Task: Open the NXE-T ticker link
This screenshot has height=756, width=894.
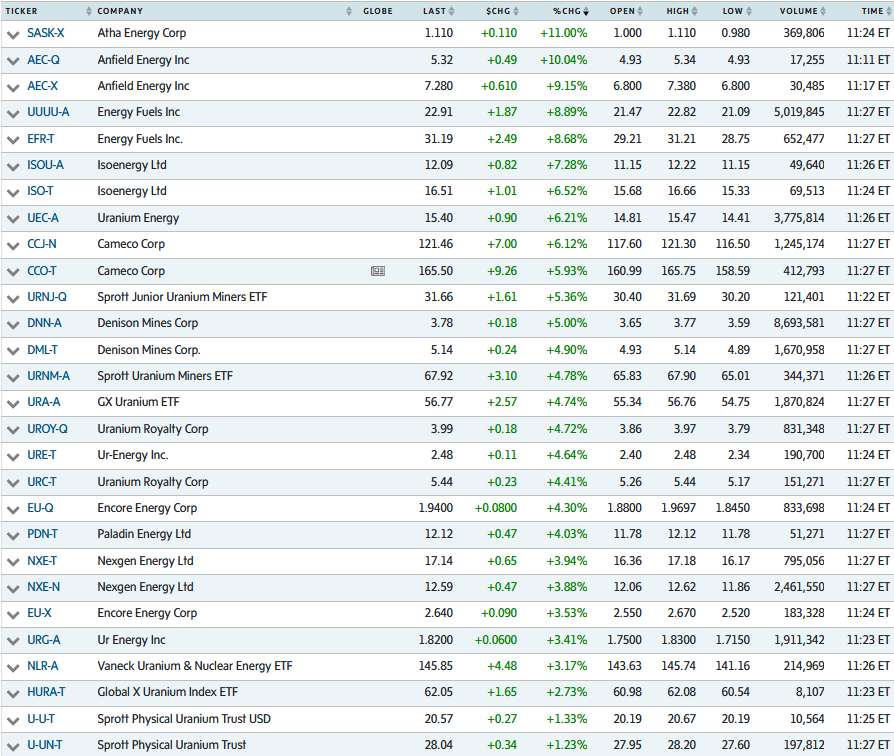Action: (x=42, y=561)
